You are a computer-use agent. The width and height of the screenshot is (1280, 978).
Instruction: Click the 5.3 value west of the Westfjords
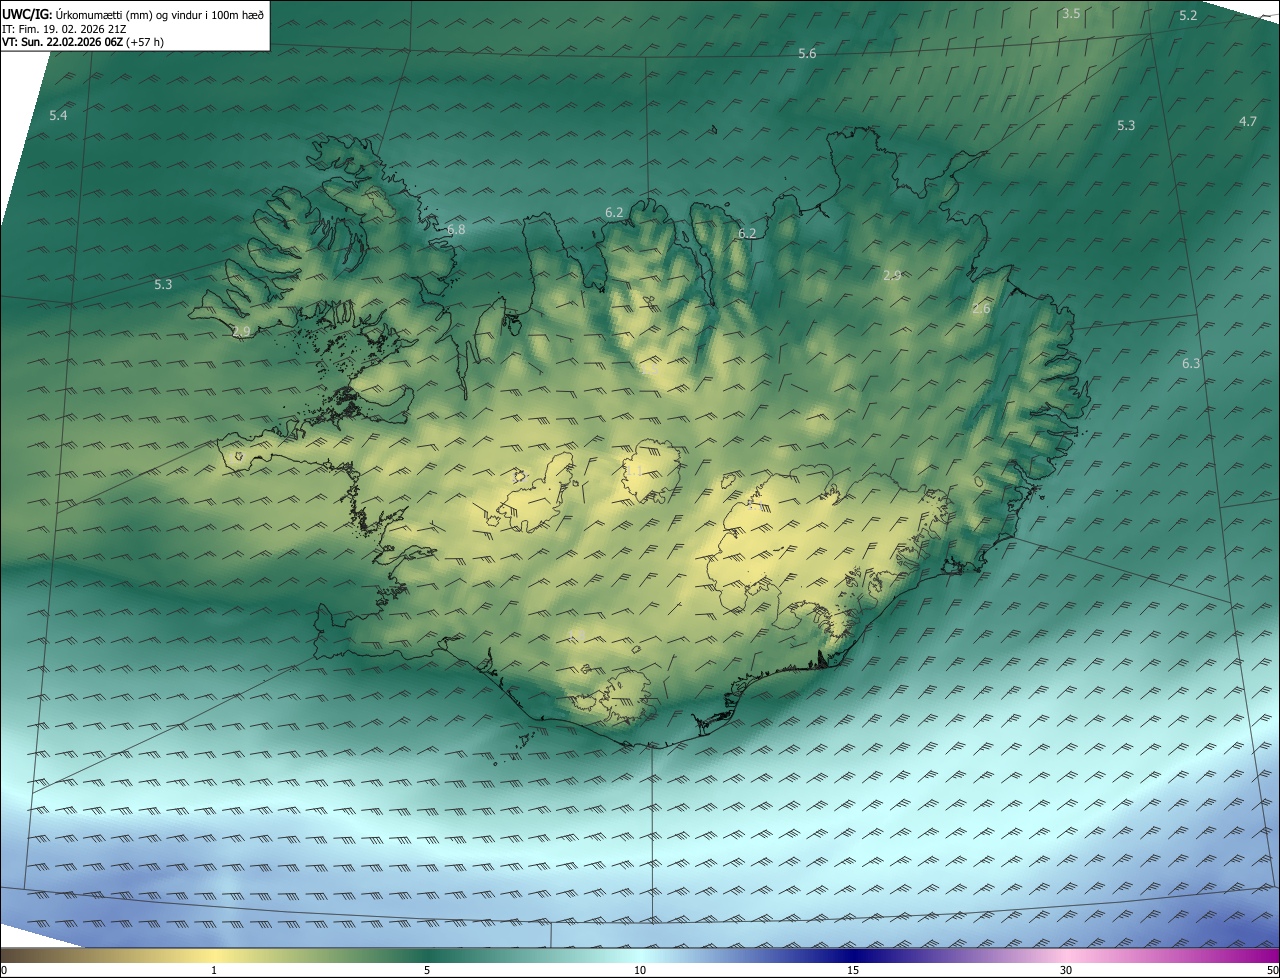pos(163,285)
